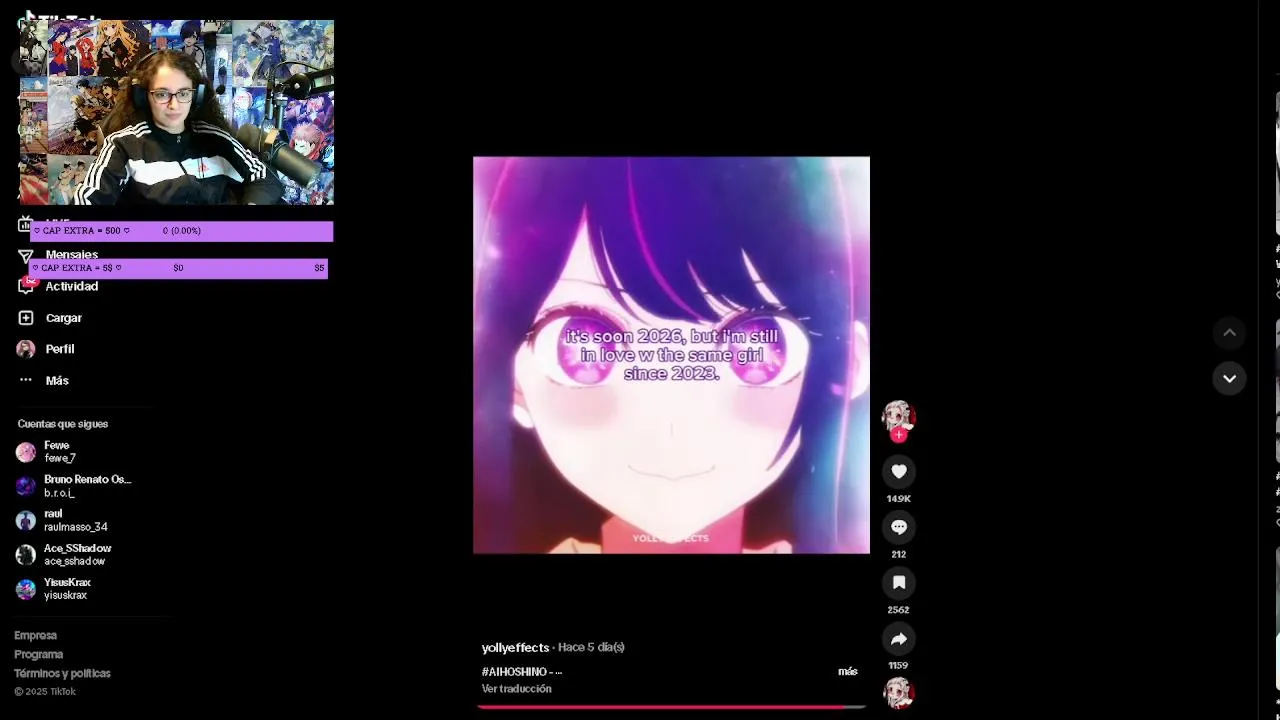Open Empresa footer link
Screen dimensions: 1280x720
click(35, 636)
